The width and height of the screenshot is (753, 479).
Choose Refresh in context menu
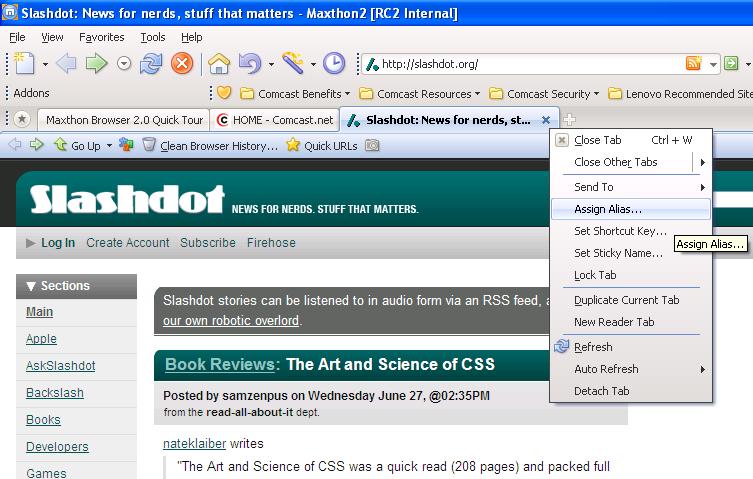(x=631, y=347)
